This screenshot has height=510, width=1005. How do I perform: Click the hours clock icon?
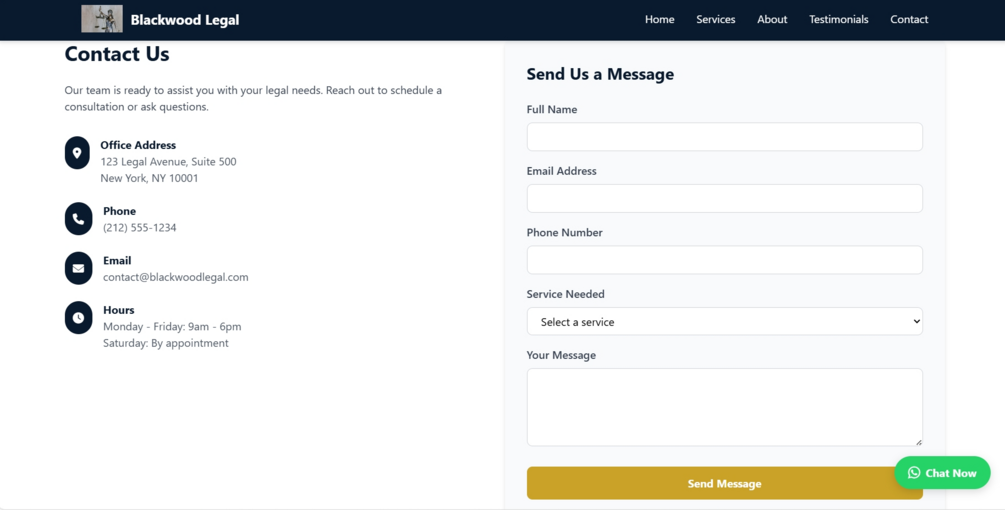(x=78, y=318)
